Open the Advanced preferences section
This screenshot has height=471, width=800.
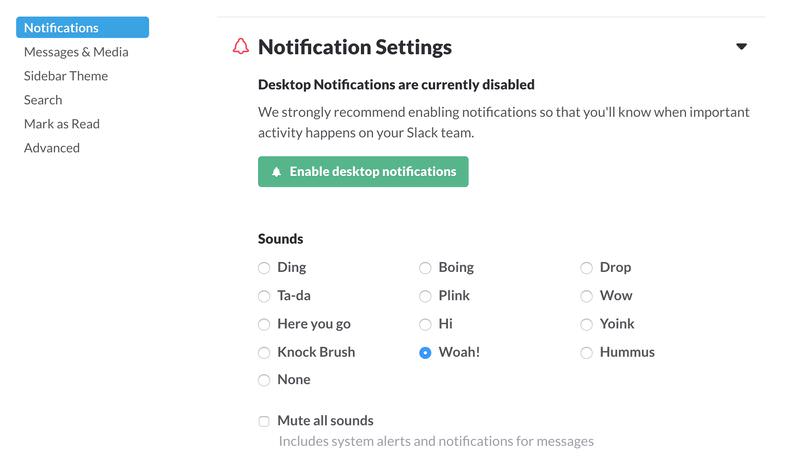(52, 148)
